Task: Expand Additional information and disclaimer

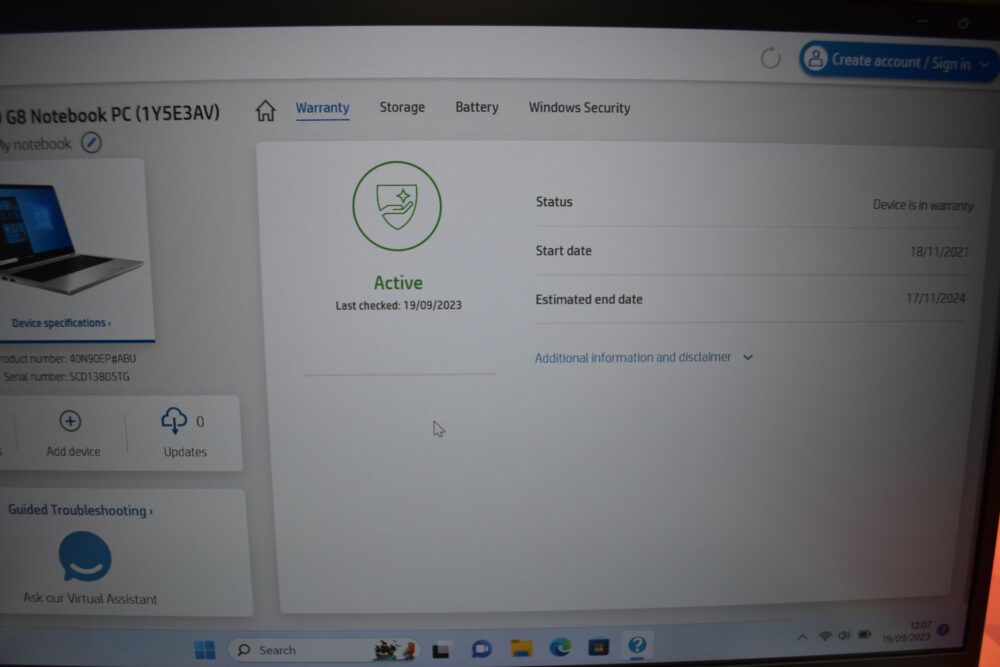Action: point(643,357)
